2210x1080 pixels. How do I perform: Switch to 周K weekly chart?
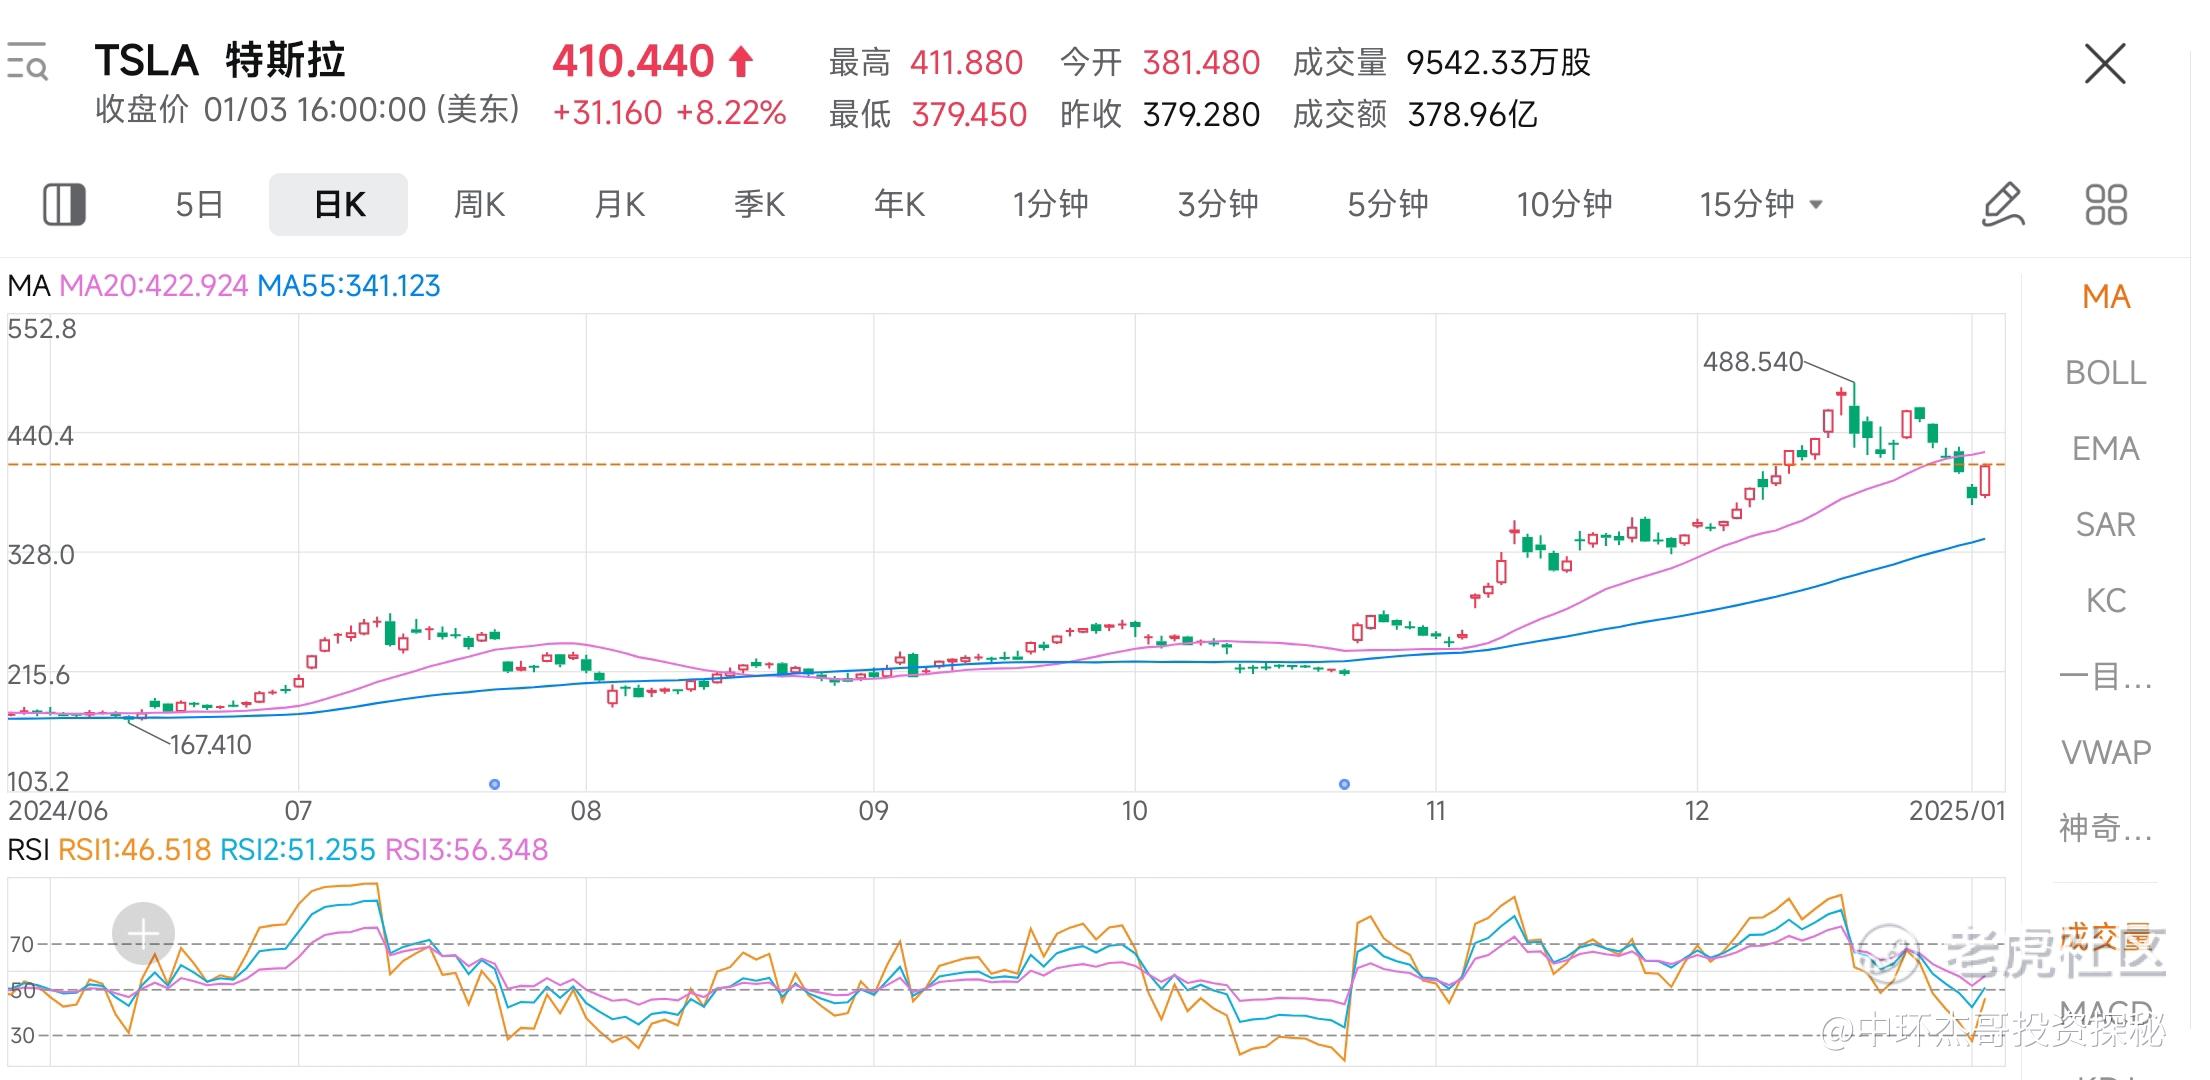pos(479,204)
